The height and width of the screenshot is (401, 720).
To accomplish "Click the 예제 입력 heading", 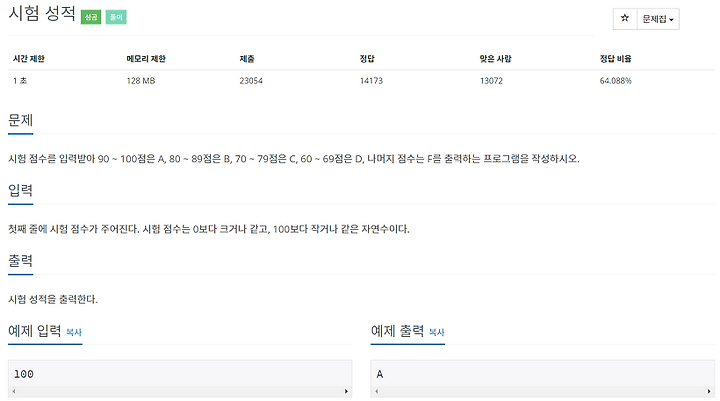I will coord(35,331).
